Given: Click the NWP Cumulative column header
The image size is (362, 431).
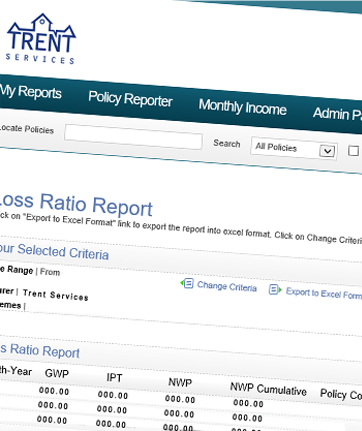Looking at the screenshot, I should coord(268,389).
